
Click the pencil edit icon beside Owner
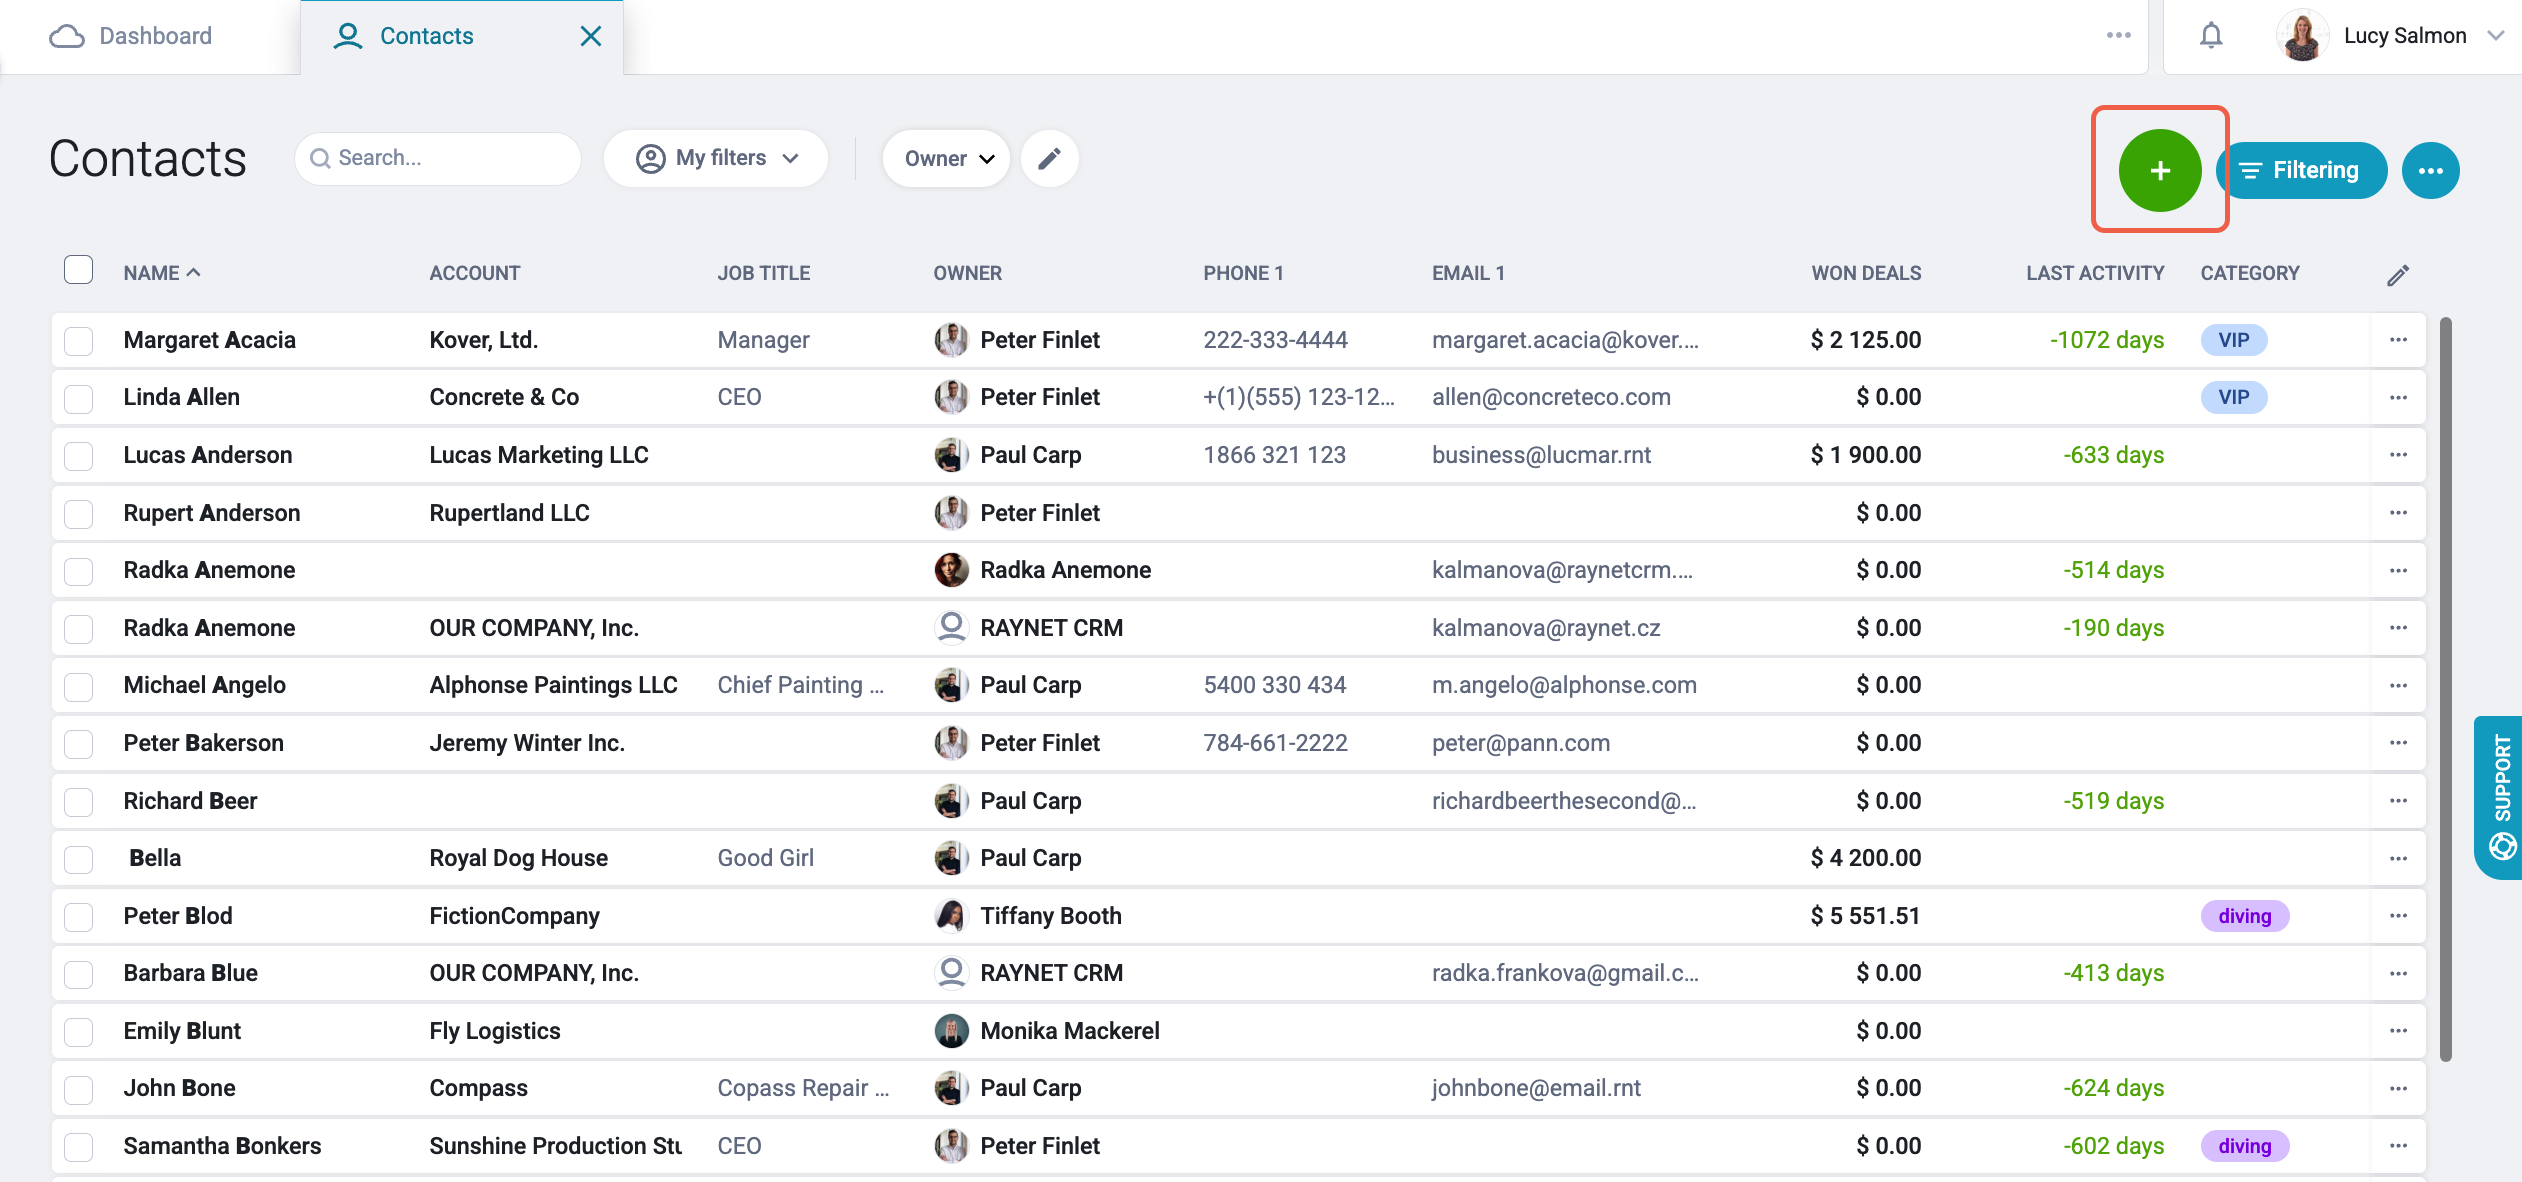1049,158
